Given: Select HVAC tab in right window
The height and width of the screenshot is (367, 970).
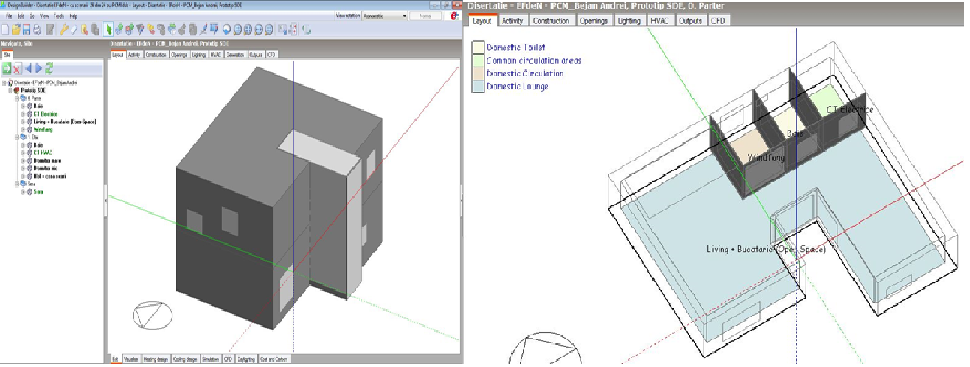Looking at the screenshot, I should pos(660,20).
